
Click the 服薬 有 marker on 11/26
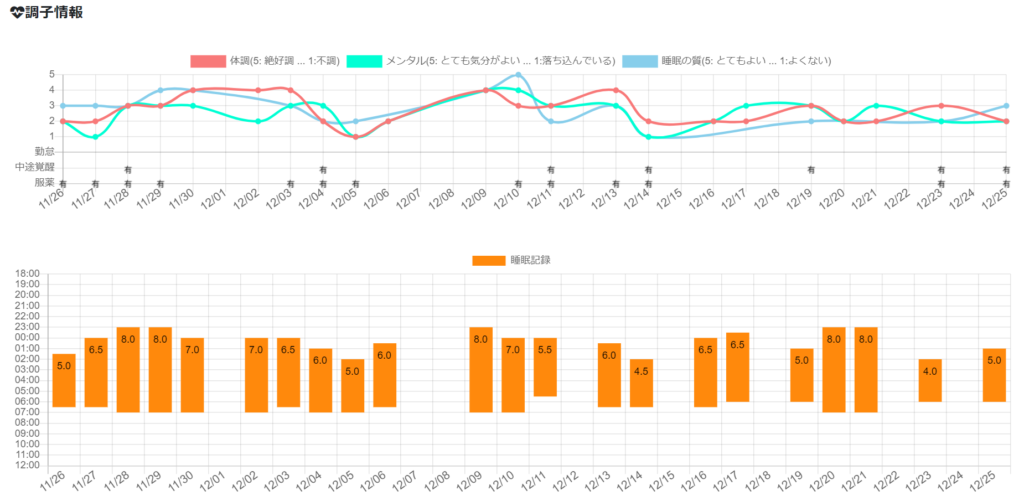(63, 184)
